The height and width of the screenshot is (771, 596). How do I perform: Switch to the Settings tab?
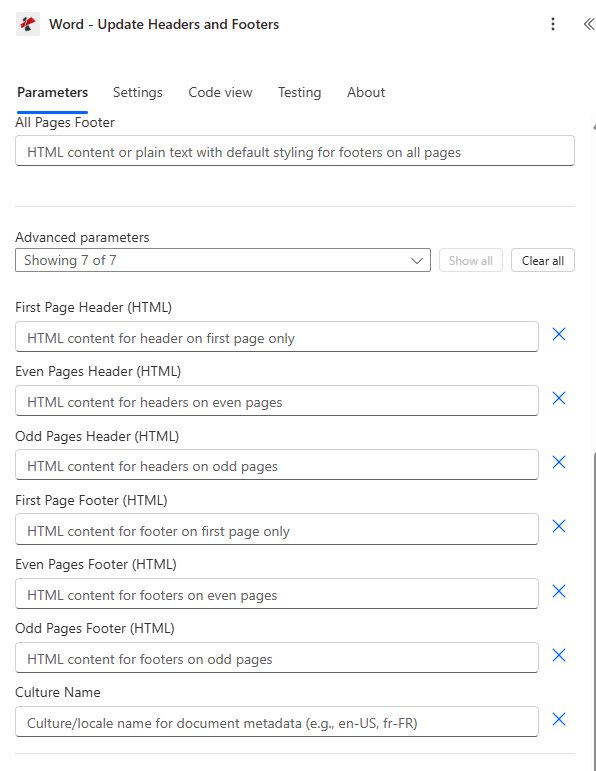pyautogui.click(x=138, y=92)
